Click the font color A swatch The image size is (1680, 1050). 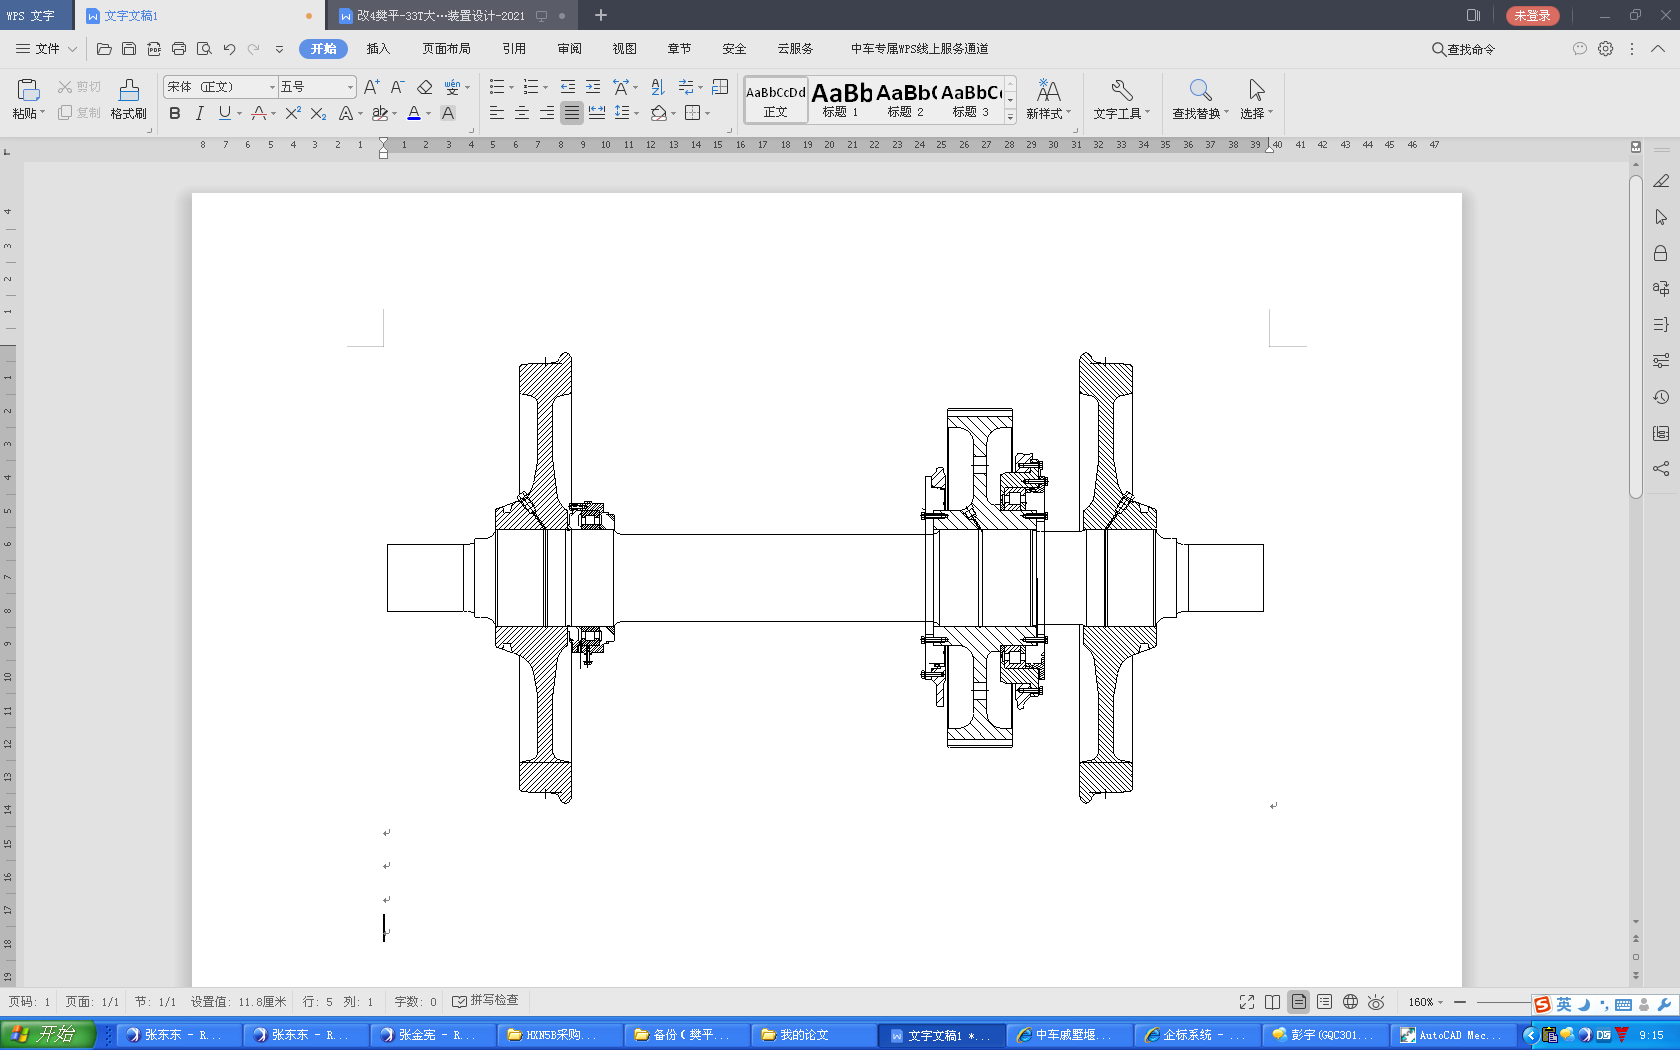coord(414,113)
